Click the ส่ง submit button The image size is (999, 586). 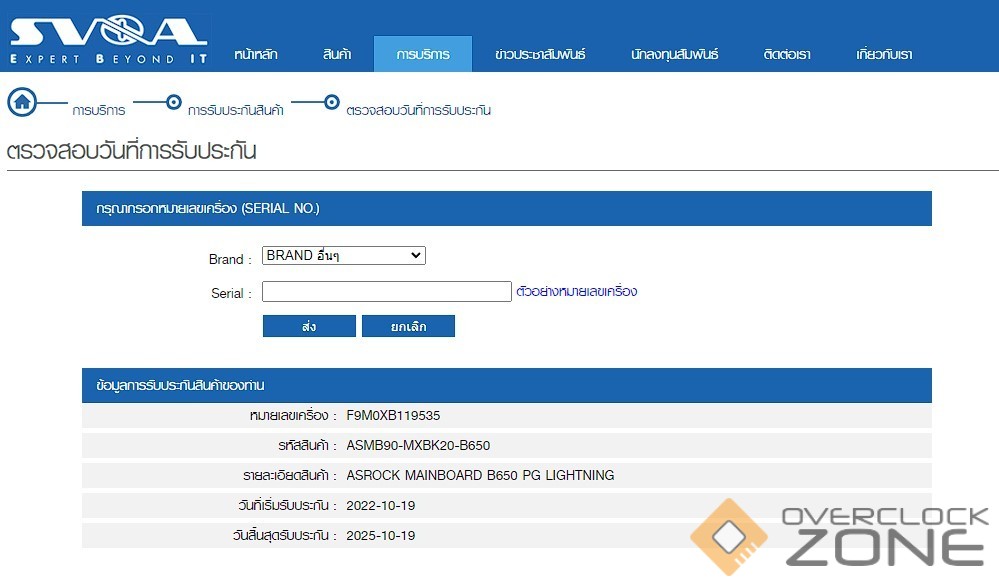tap(309, 326)
